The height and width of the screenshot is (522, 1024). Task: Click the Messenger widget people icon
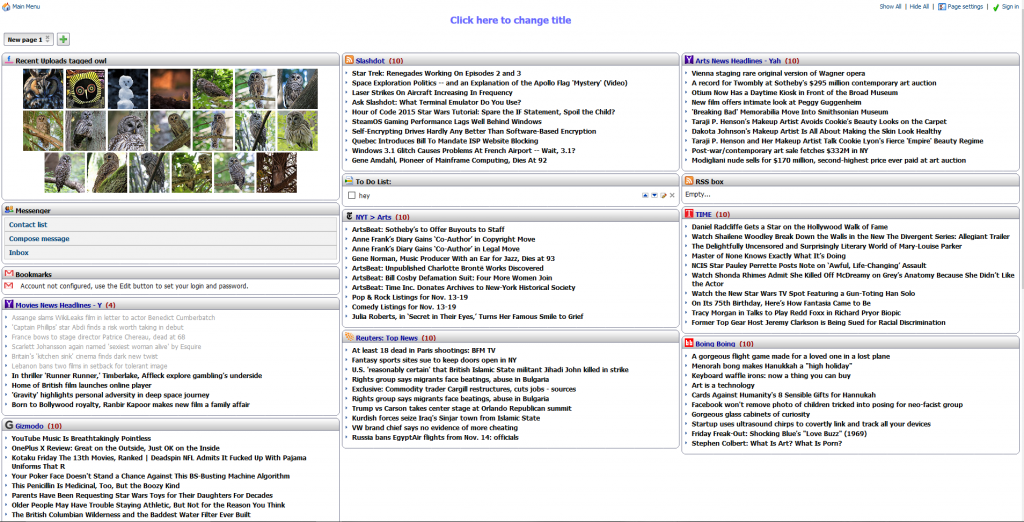[x=9, y=210]
